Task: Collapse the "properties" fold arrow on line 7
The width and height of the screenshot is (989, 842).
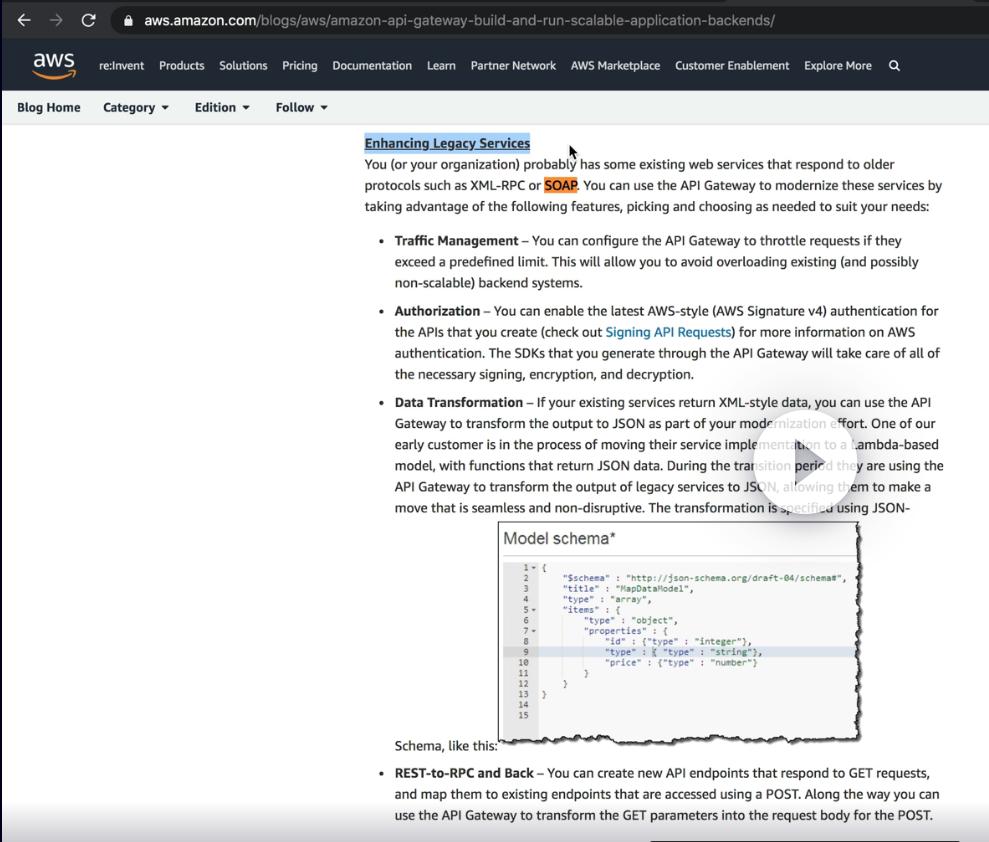Action: pyautogui.click(x=534, y=631)
